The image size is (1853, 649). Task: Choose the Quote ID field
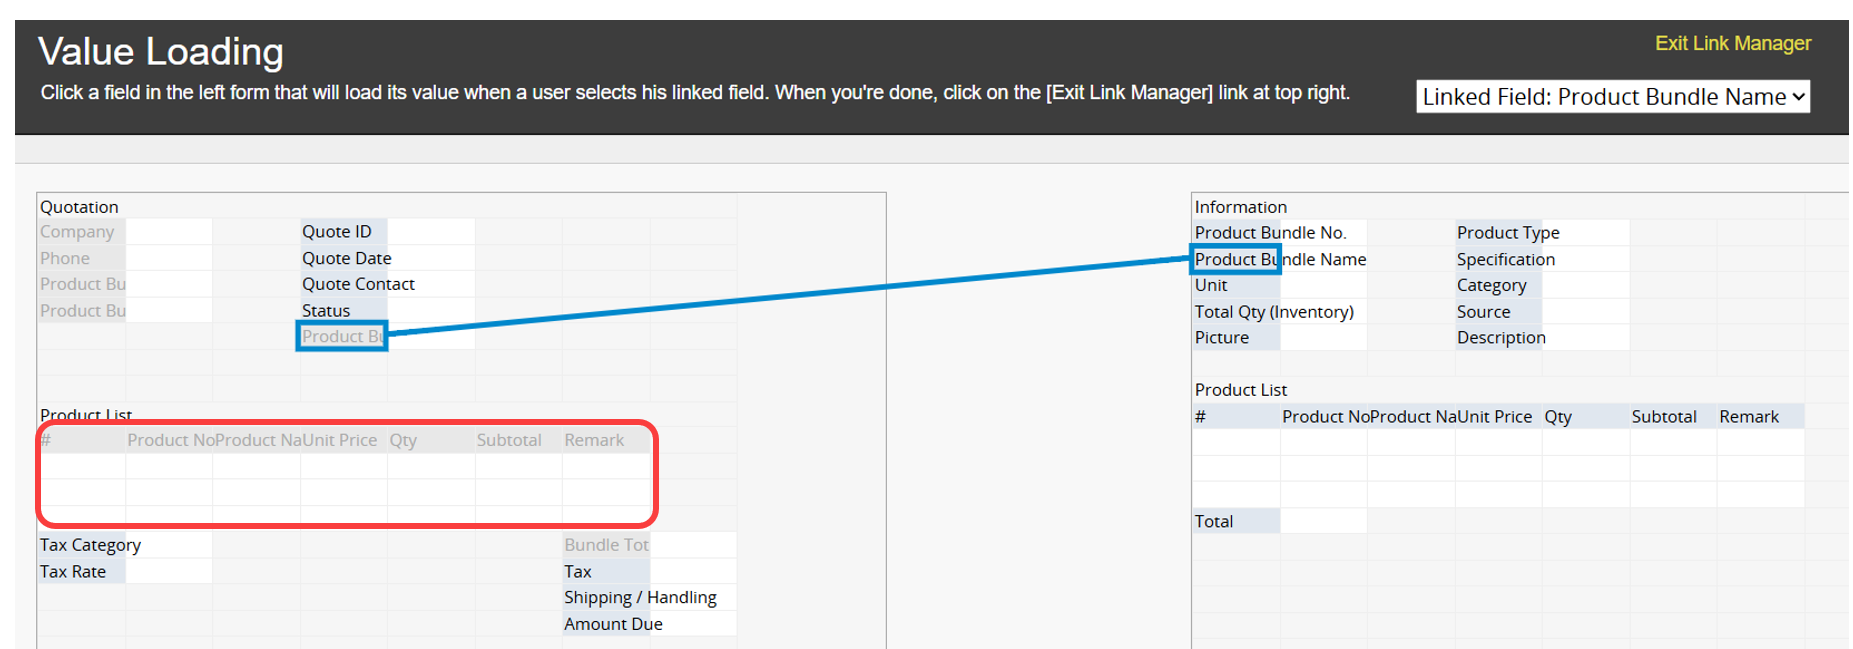(337, 232)
